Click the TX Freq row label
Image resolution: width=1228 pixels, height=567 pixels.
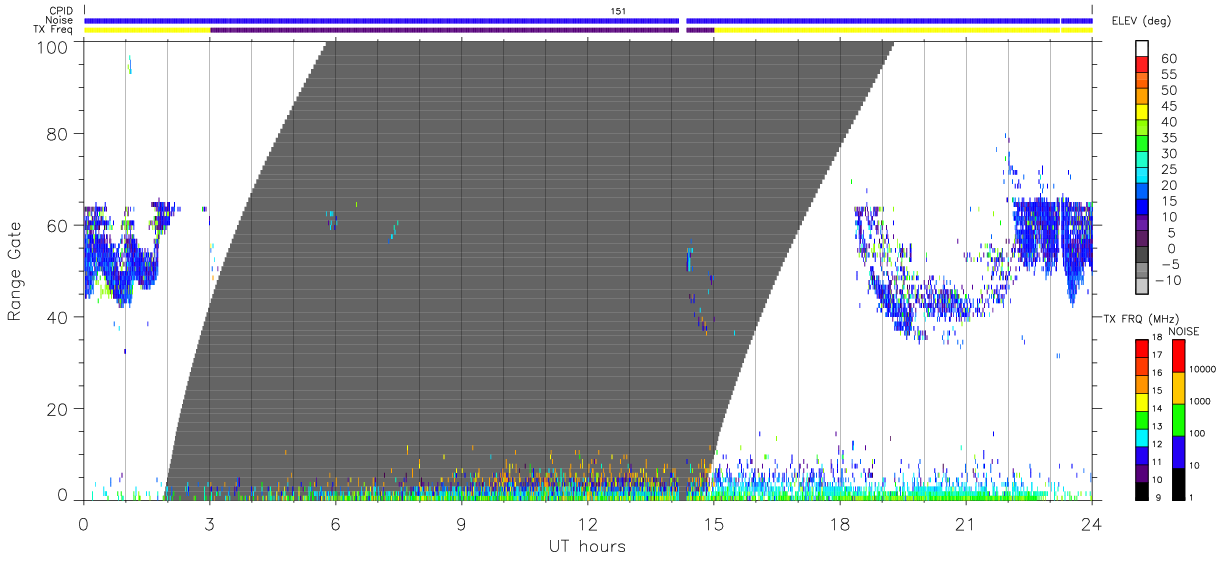click(55, 30)
